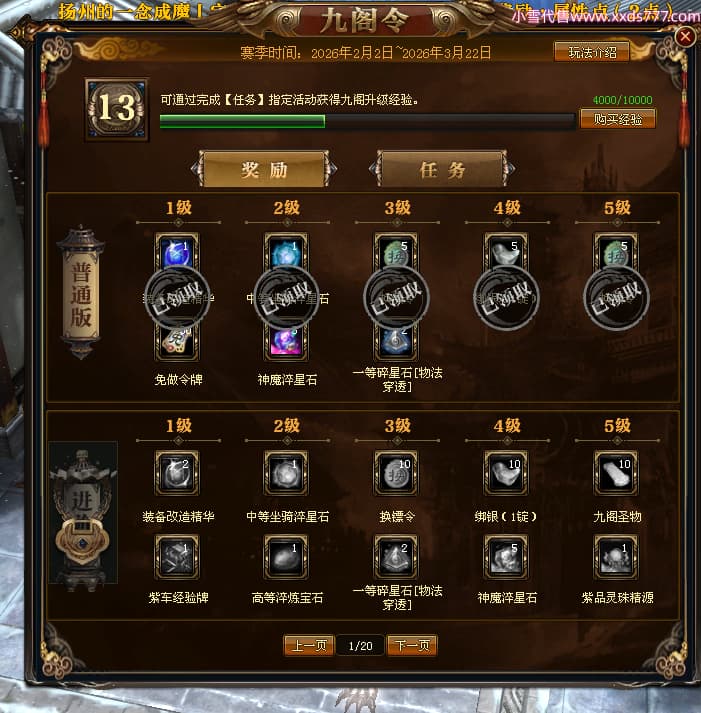Screen dimensions: 701x713
Task: Click the advanced 中等坐骑淬星石 icon
Action: [286, 472]
